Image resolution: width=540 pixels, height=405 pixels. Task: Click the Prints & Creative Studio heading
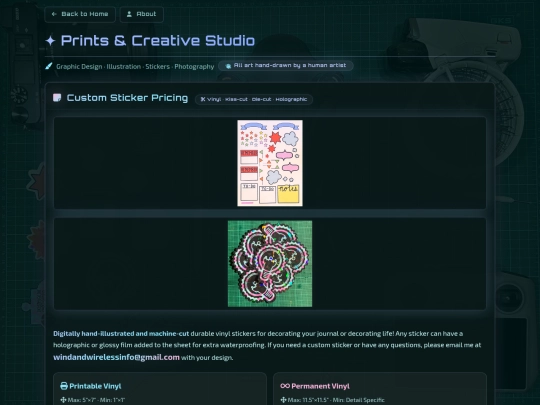click(x=158, y=41)
